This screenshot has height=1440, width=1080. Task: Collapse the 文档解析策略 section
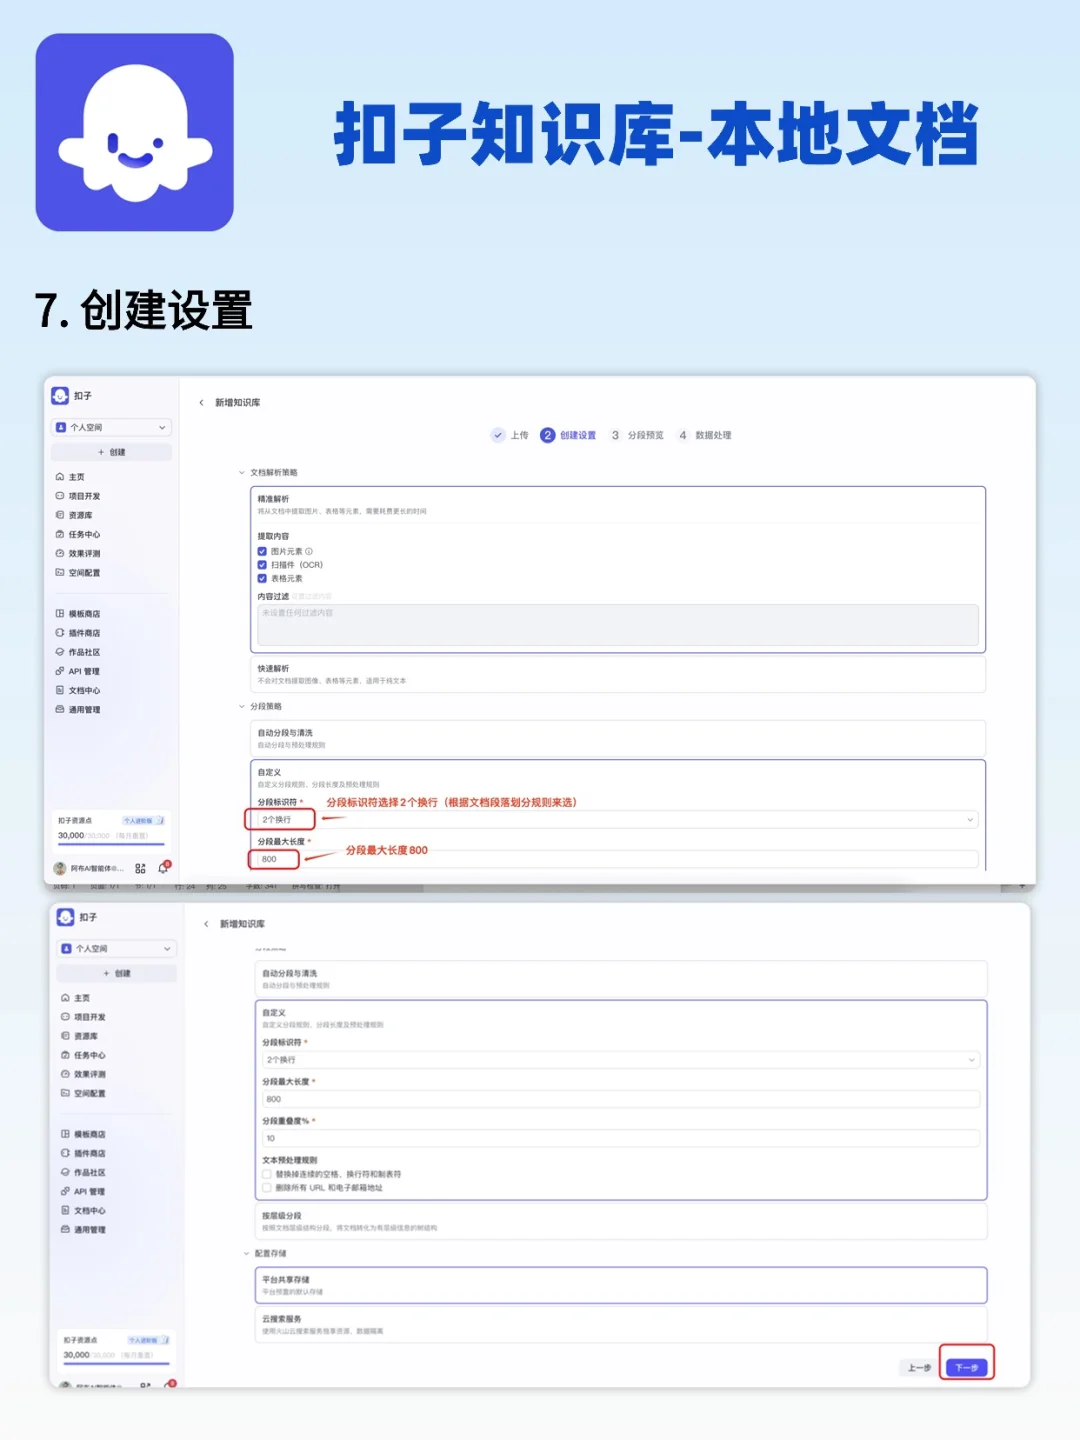tap(242, 472)
